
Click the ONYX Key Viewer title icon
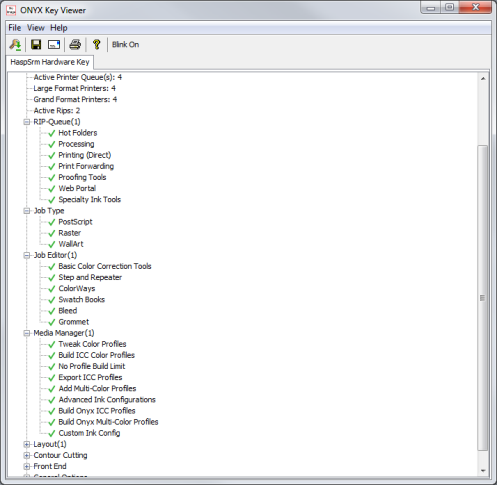(11, 10)
